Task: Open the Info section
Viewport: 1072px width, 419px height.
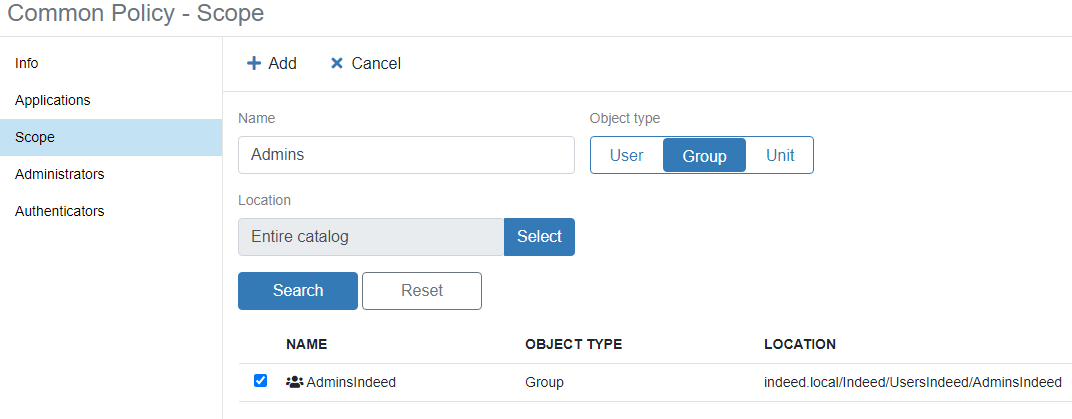Action: coord(27,63)
